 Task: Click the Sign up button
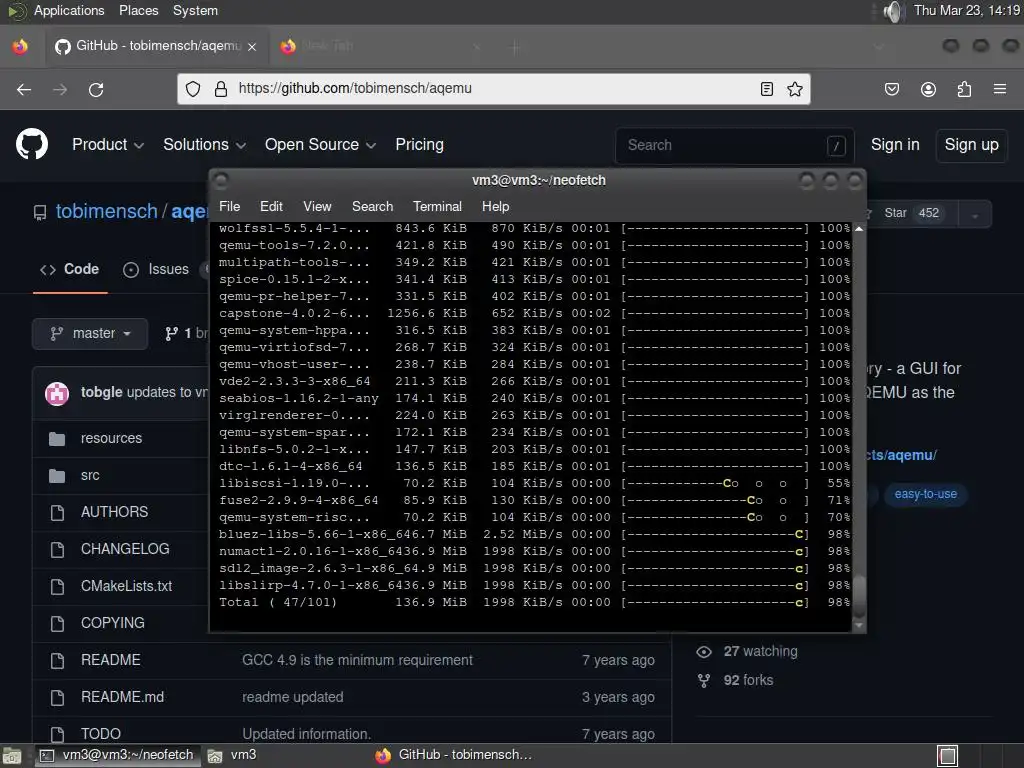(971, 144)
